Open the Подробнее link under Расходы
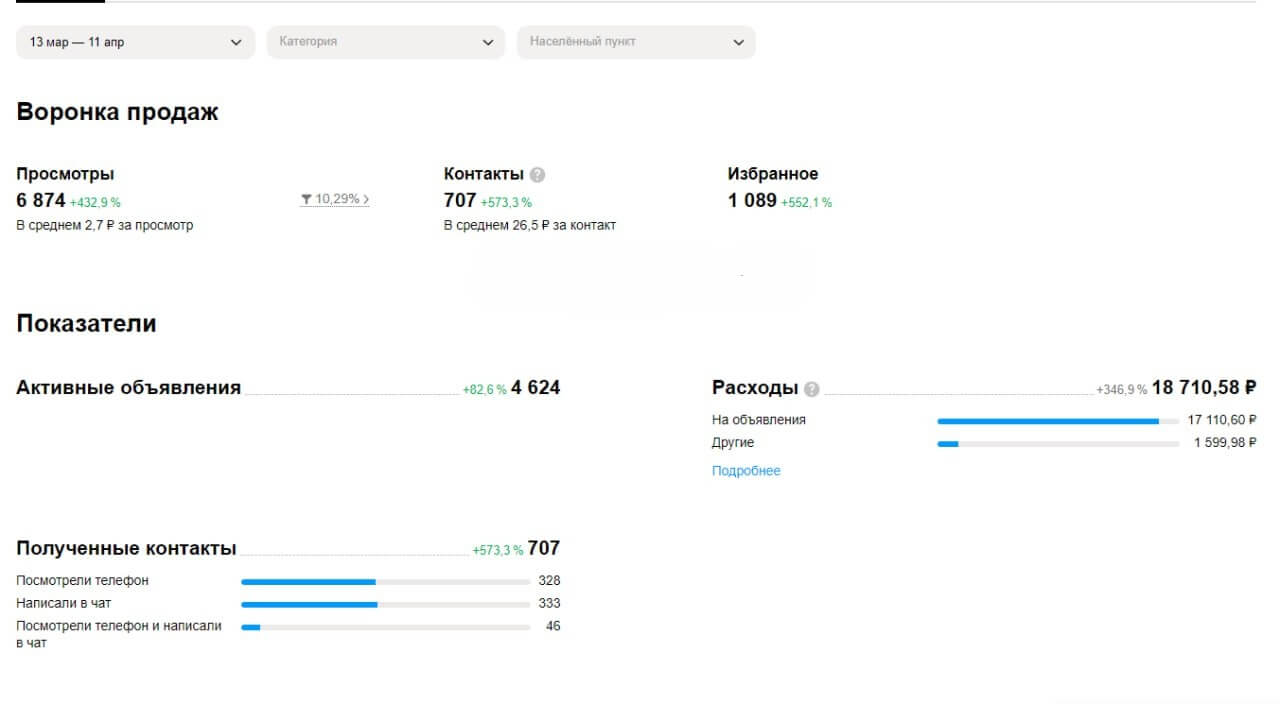The image size is (1280, 704). coord(746,471)
